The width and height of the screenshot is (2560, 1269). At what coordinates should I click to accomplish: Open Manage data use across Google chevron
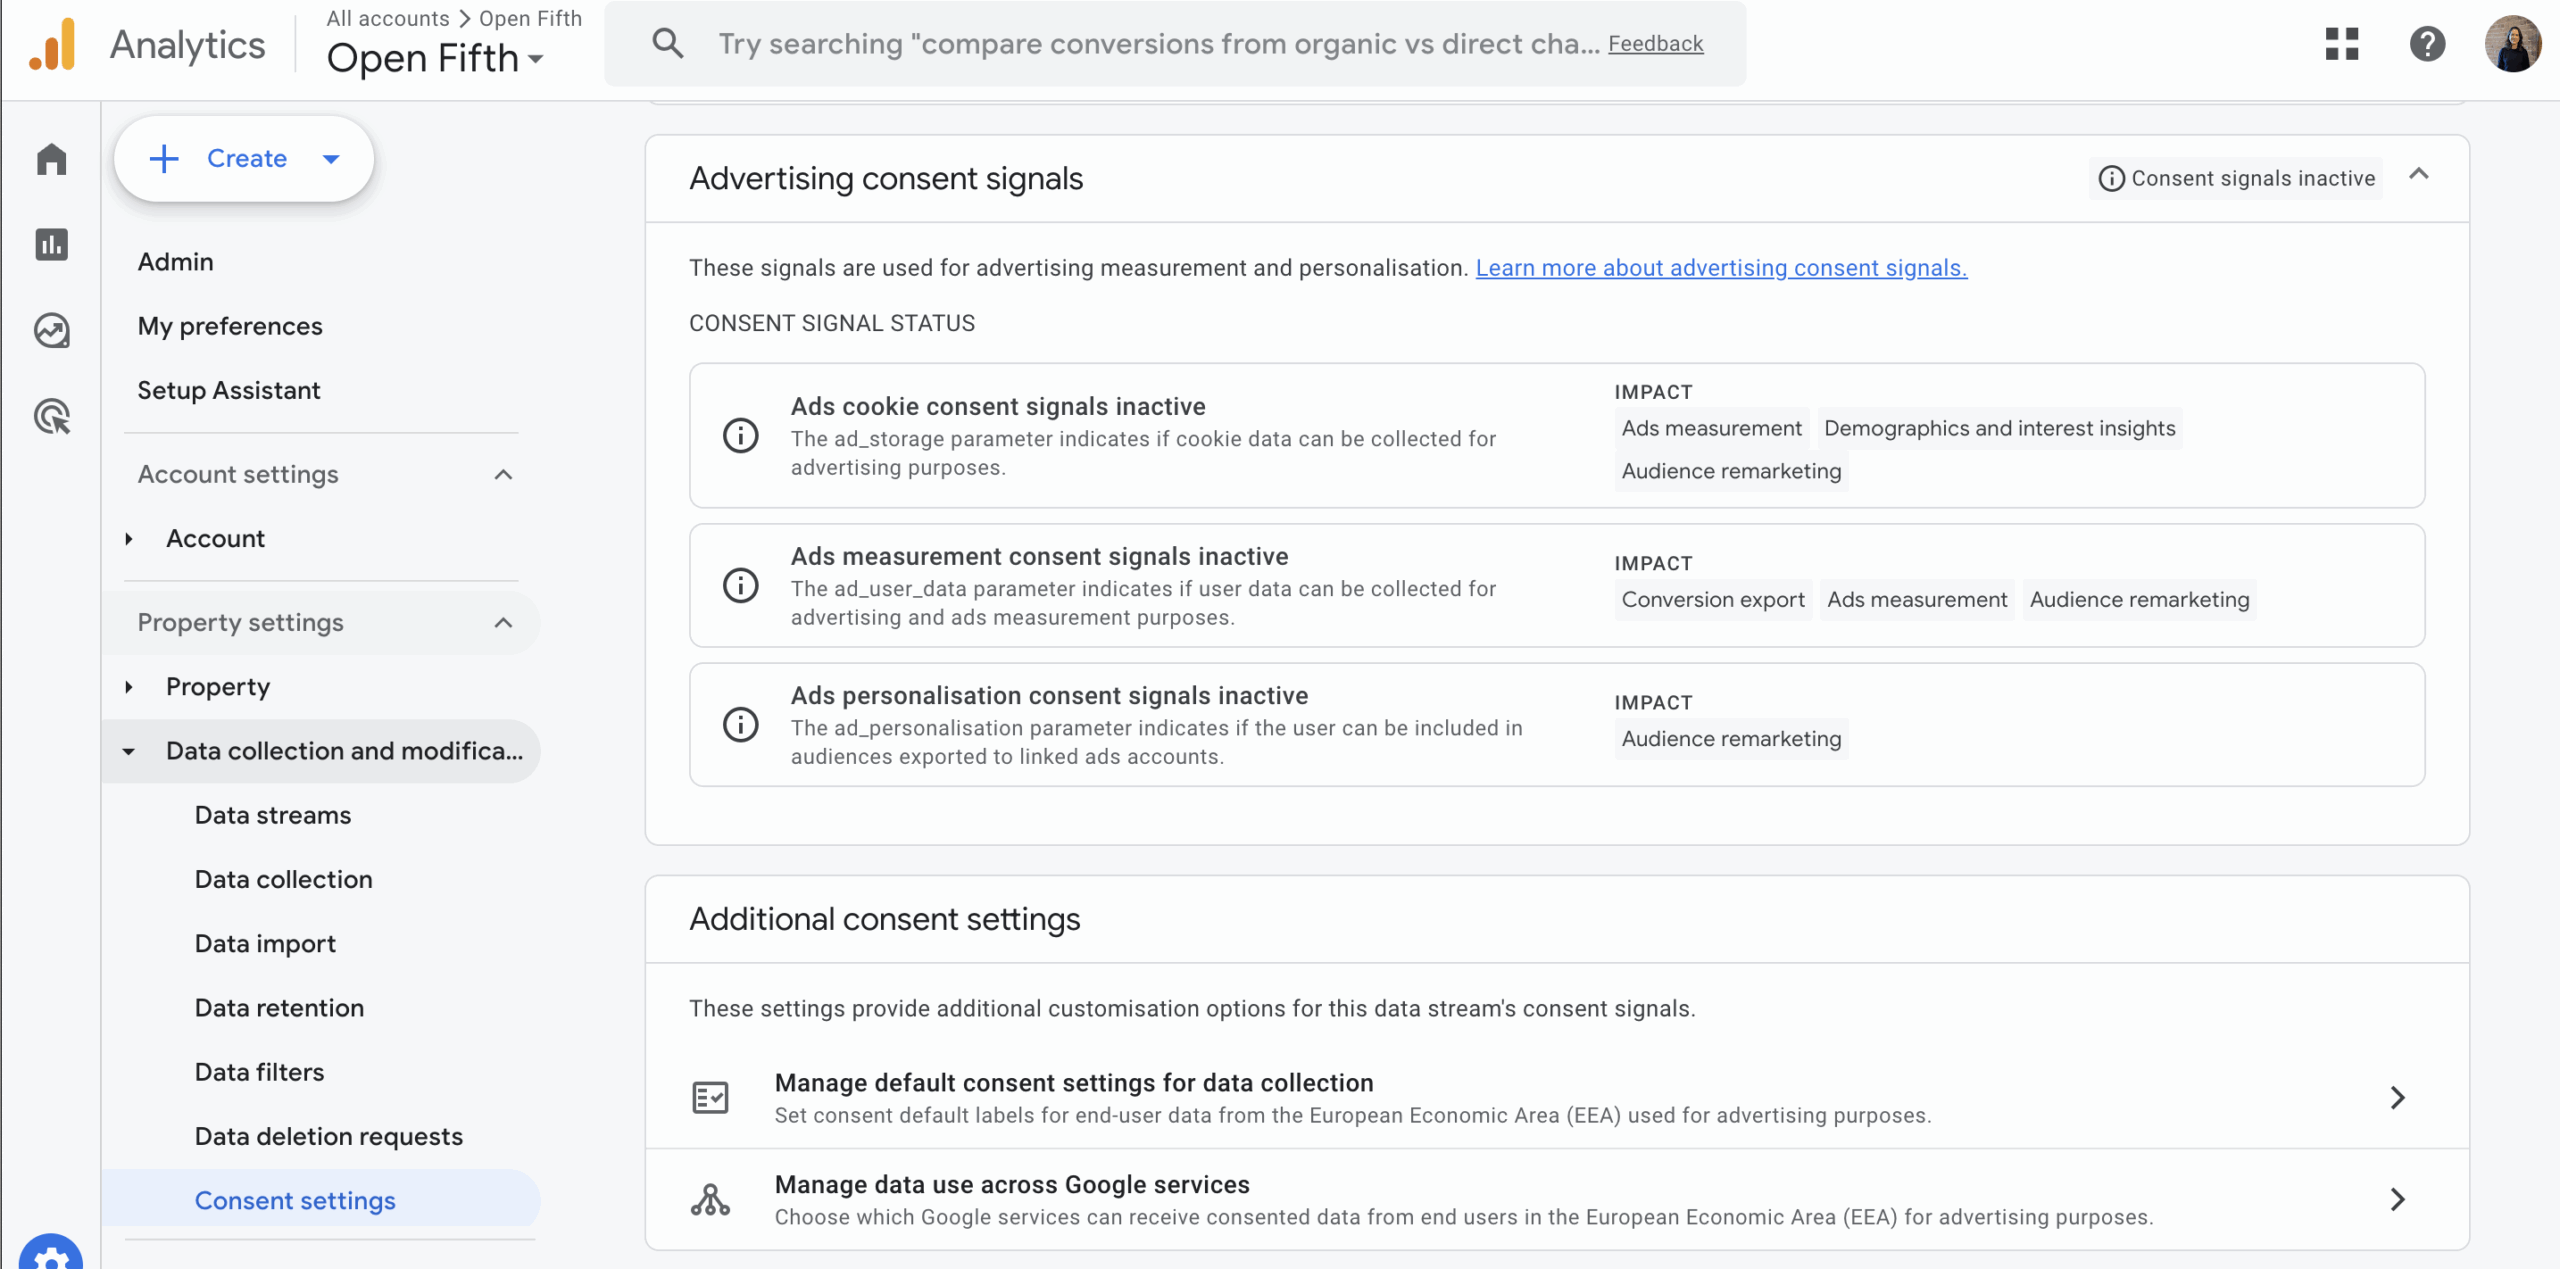point(2398,1200)
